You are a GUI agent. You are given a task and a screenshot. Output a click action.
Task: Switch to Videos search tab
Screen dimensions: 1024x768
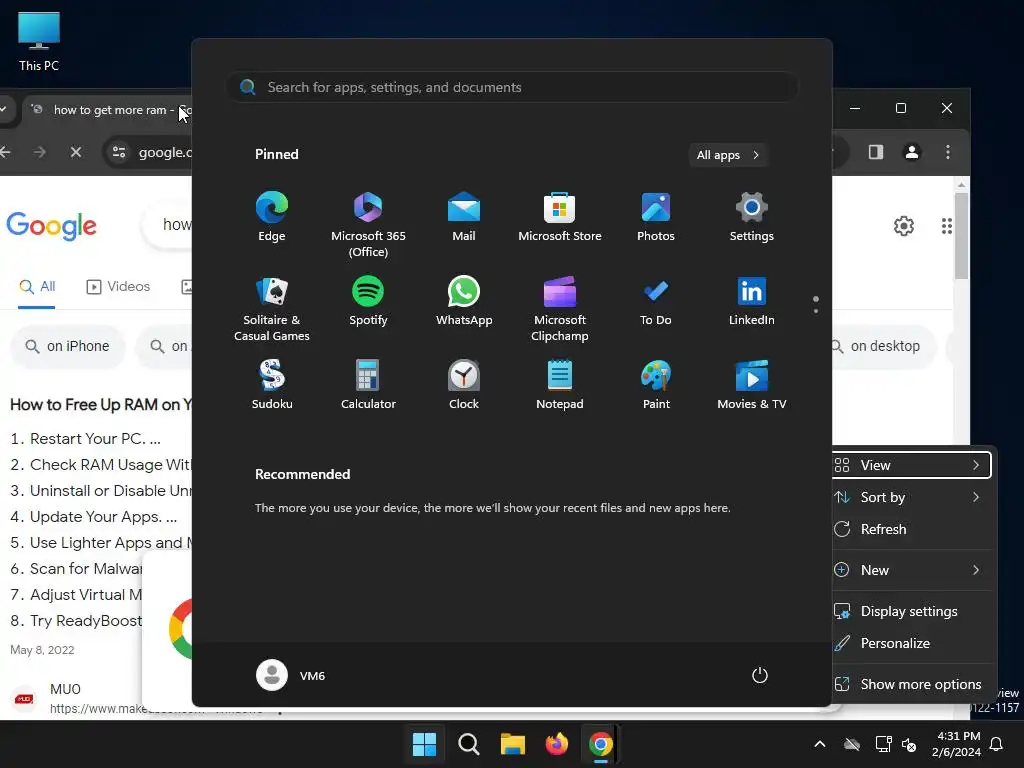pyautogui.click(x=118, y=287)
